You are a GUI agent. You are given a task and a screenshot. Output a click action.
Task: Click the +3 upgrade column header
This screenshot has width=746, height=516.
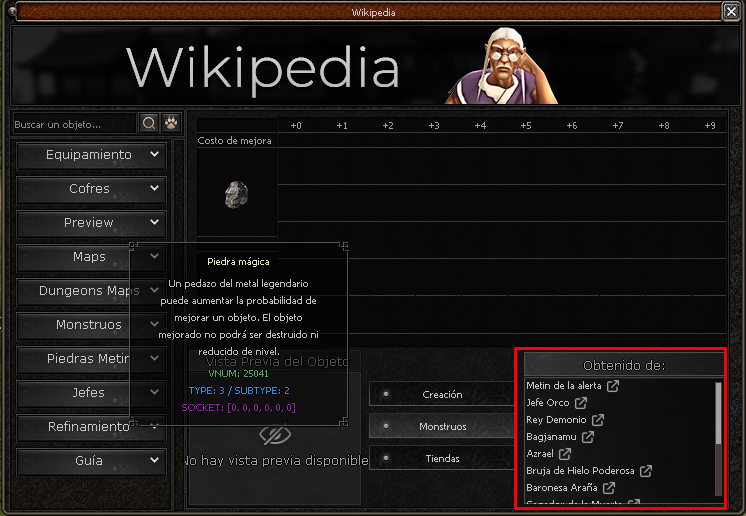tap(434, 126)
